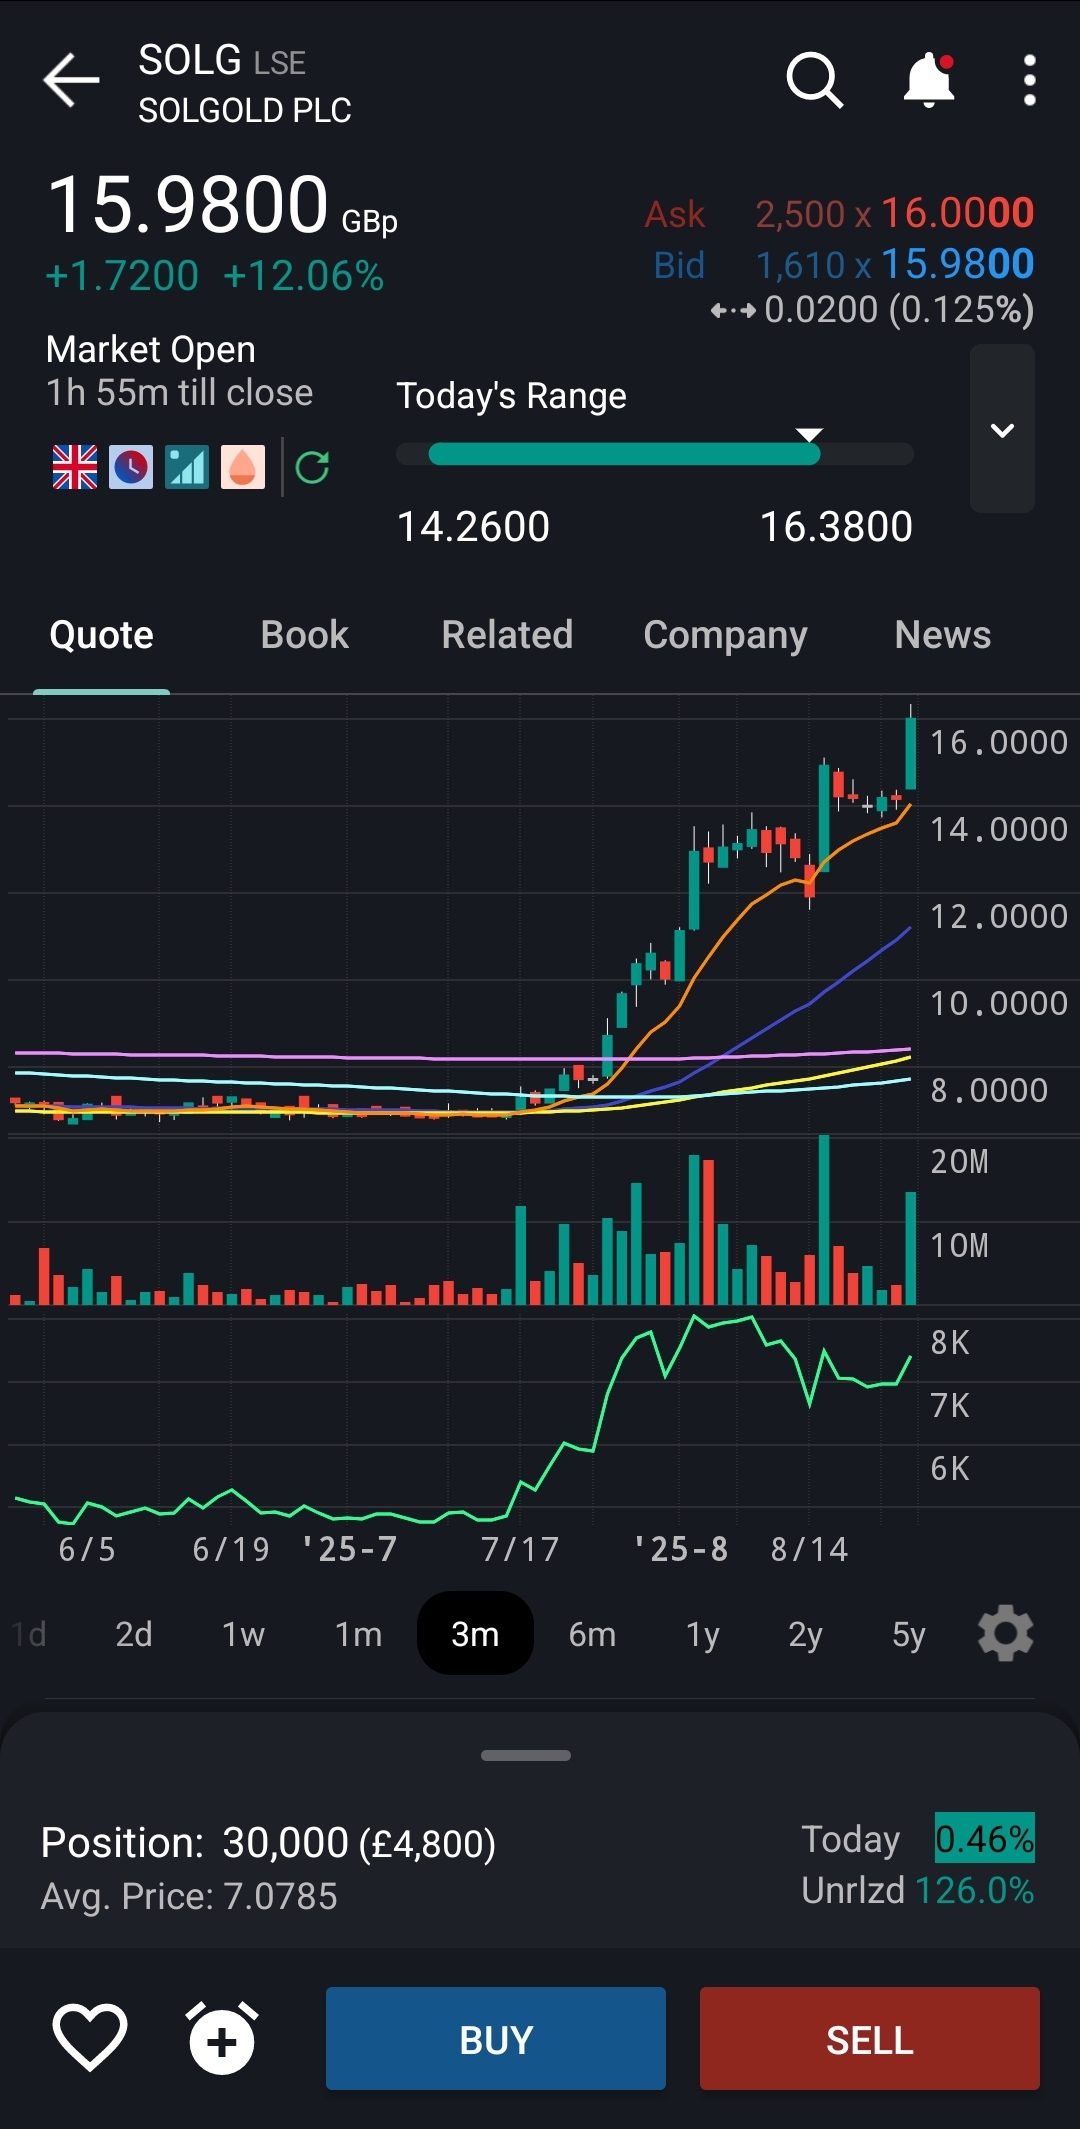The height and width of the screenshot is (2129, 1080).
Task: Tap the orange droplet icon badge
Action: tap(243, 467)
